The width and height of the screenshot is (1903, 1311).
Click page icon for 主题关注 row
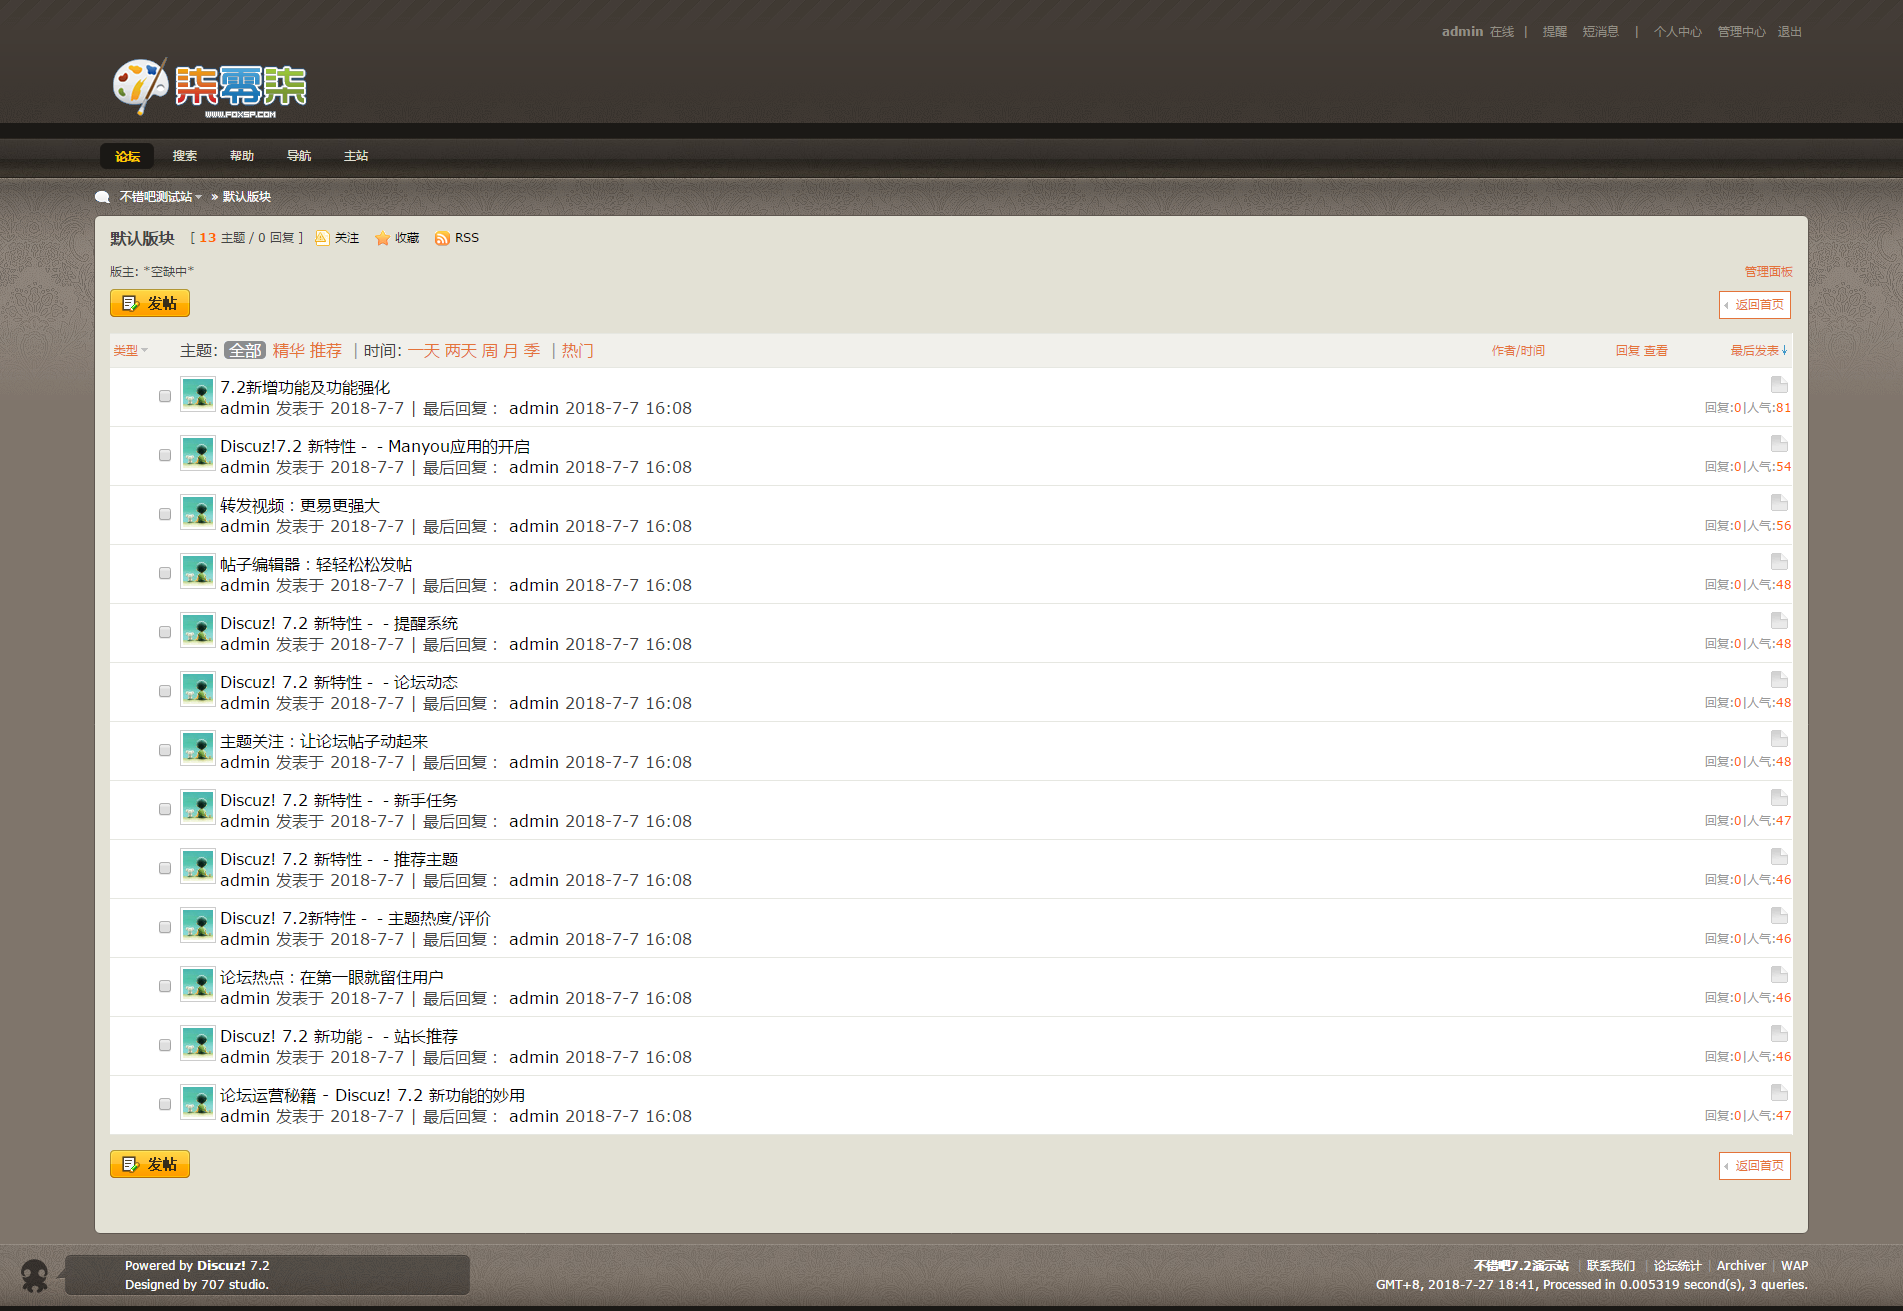[1779, 739]
